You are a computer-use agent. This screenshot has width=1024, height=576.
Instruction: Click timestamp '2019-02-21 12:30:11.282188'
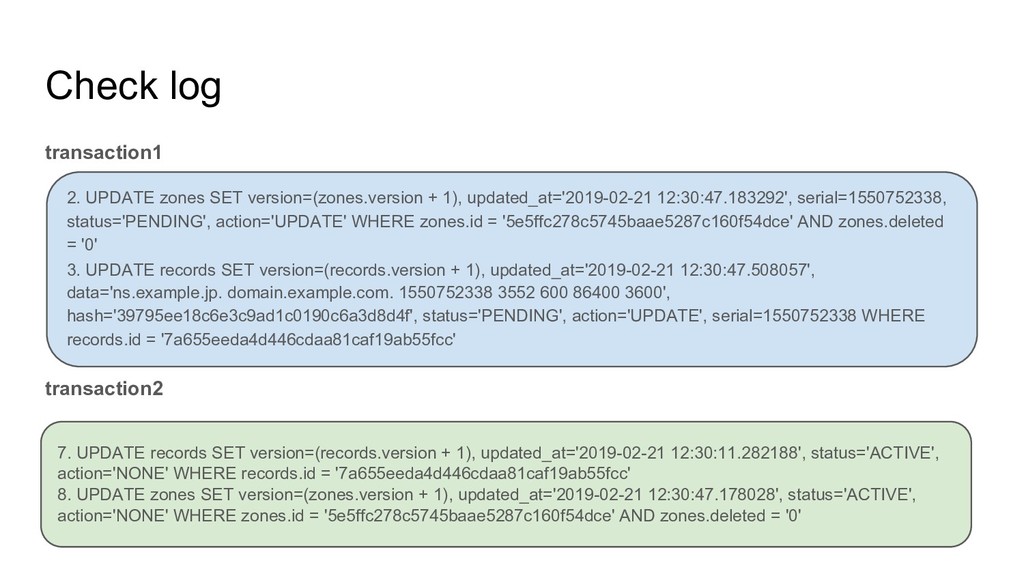(x=688, y=453)
